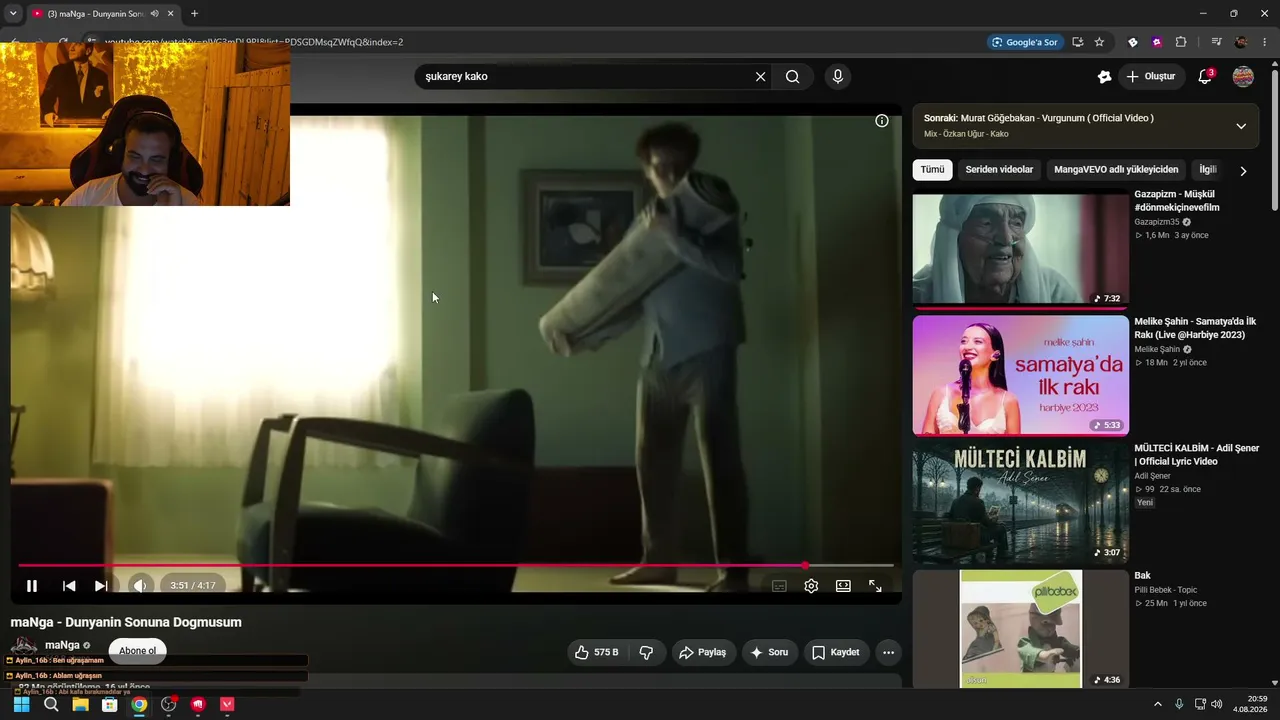Clear the YouTube search box text

[760, 77]
